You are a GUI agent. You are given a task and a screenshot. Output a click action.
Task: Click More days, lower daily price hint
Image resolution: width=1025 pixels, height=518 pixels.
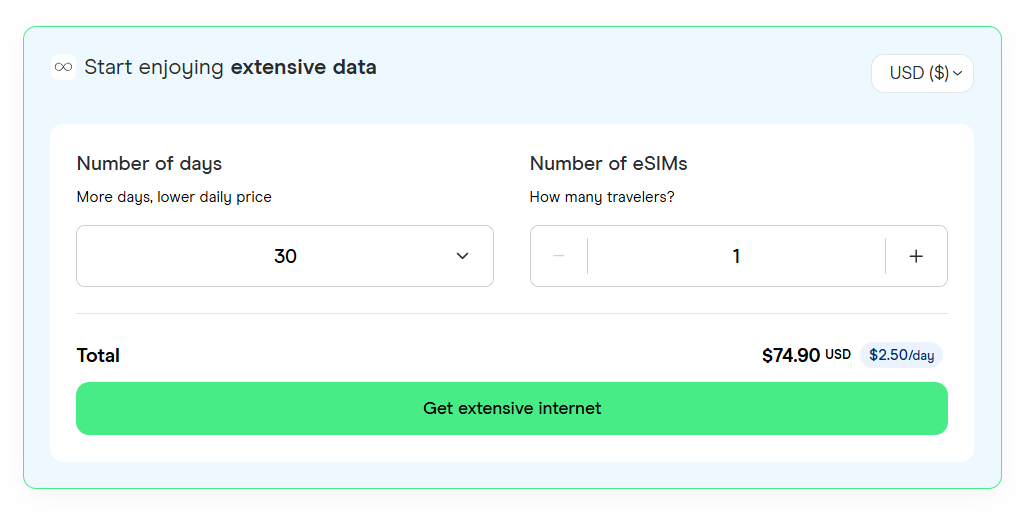click(174, 197)
